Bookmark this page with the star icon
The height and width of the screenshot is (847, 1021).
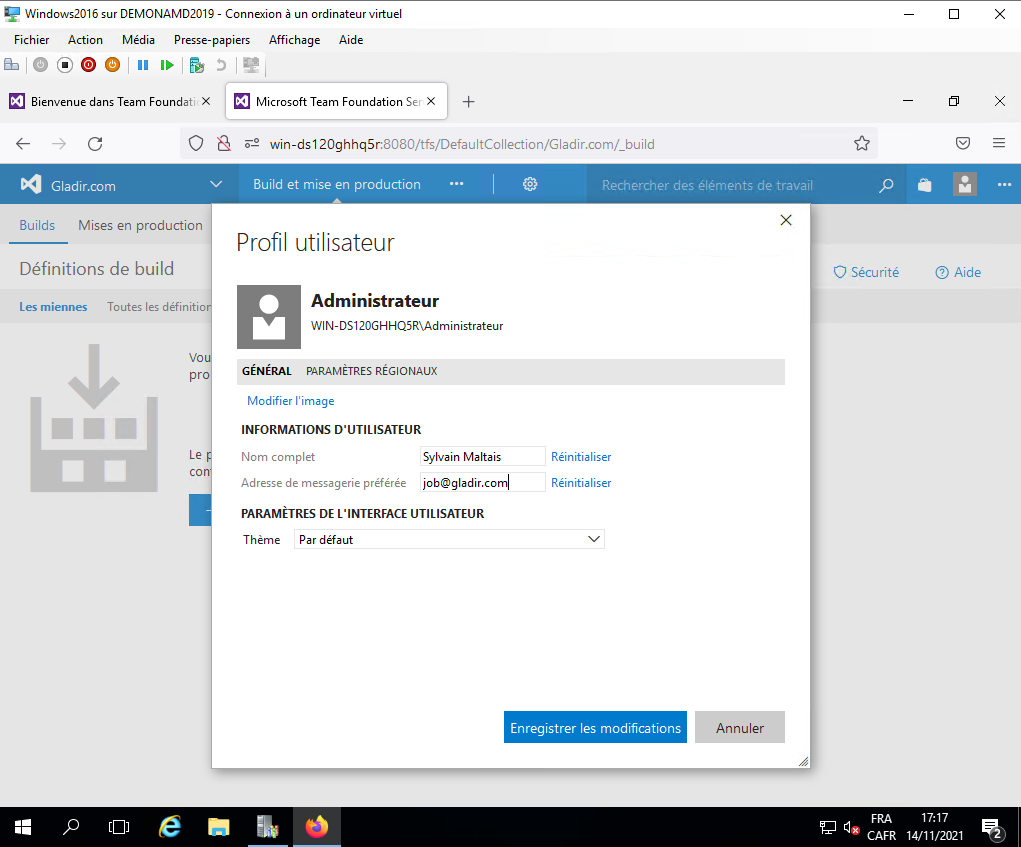861,144
